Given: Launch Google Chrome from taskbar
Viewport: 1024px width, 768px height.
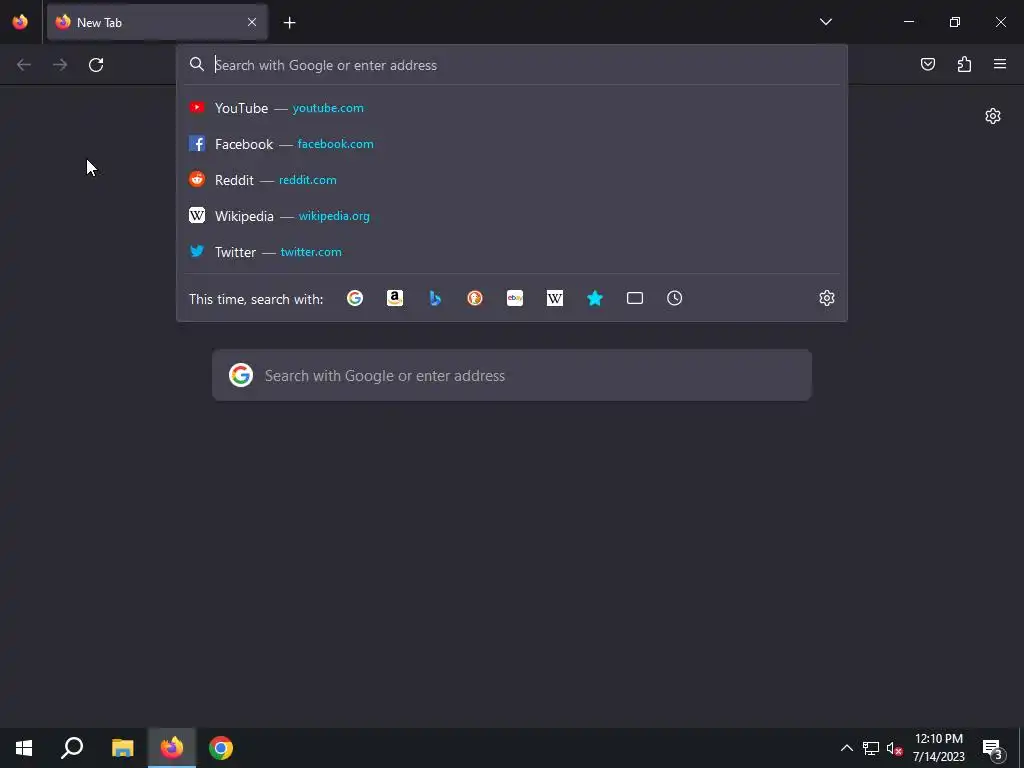Looking at the screenshot, I should (221, 748).
